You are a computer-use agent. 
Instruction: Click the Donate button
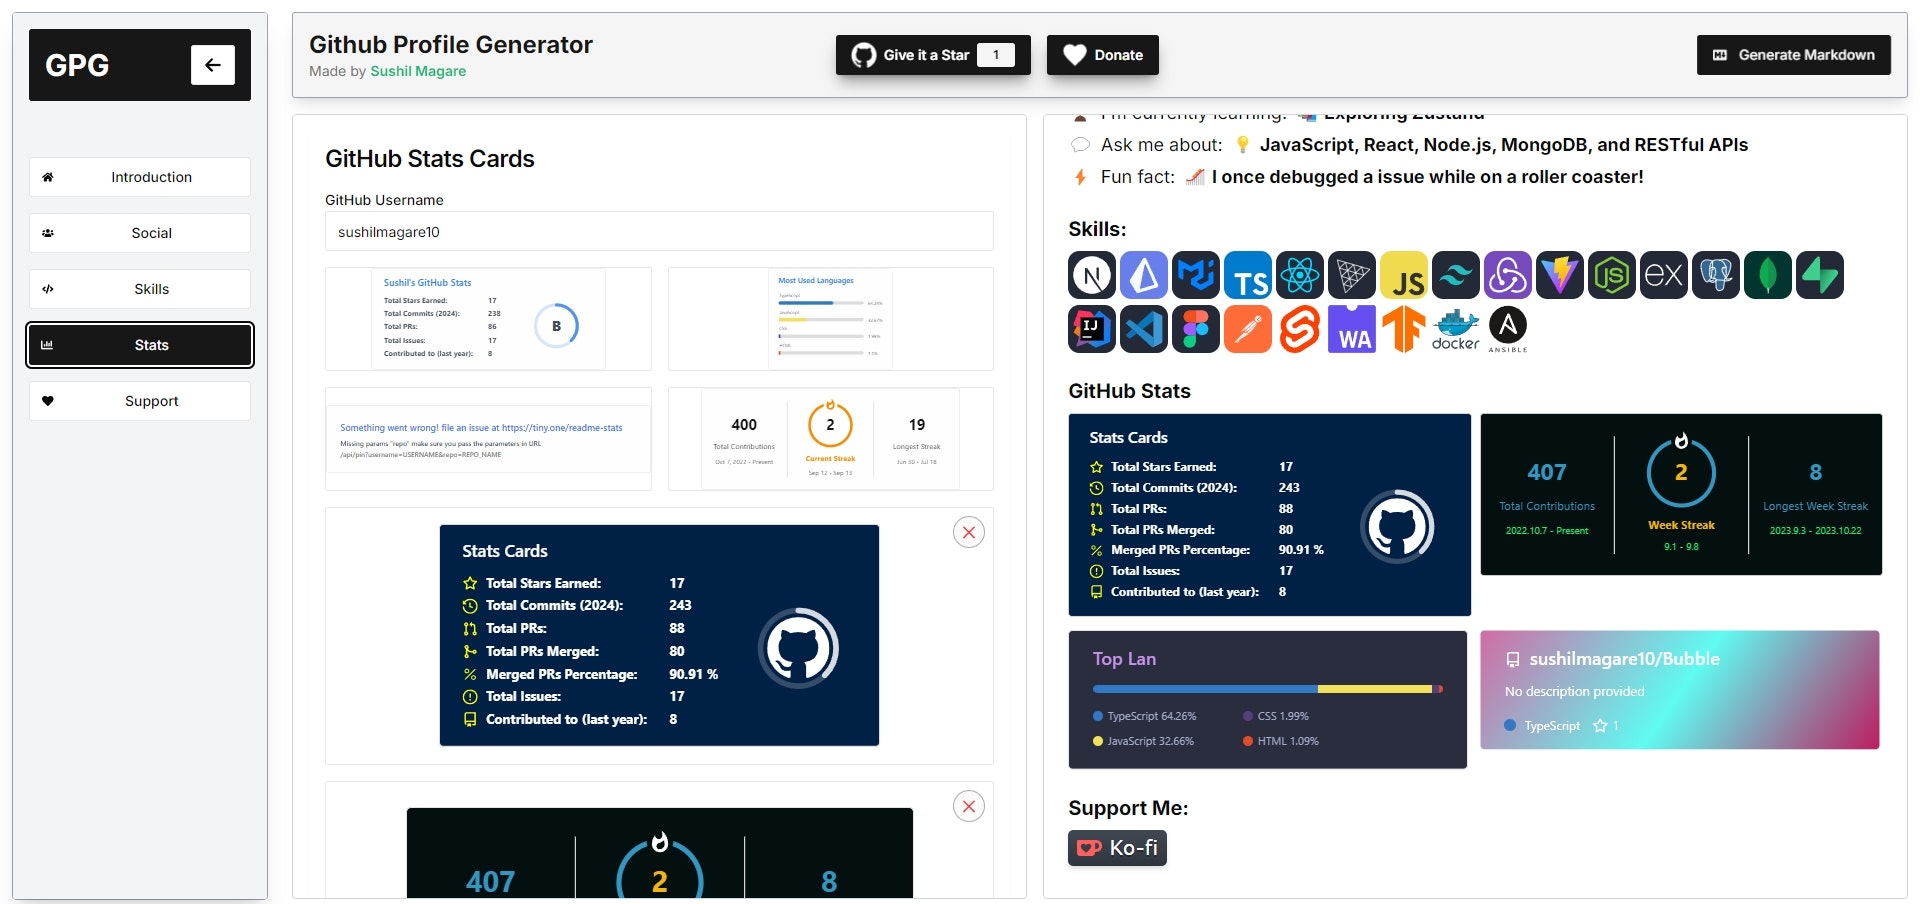tap(1103, 55)
